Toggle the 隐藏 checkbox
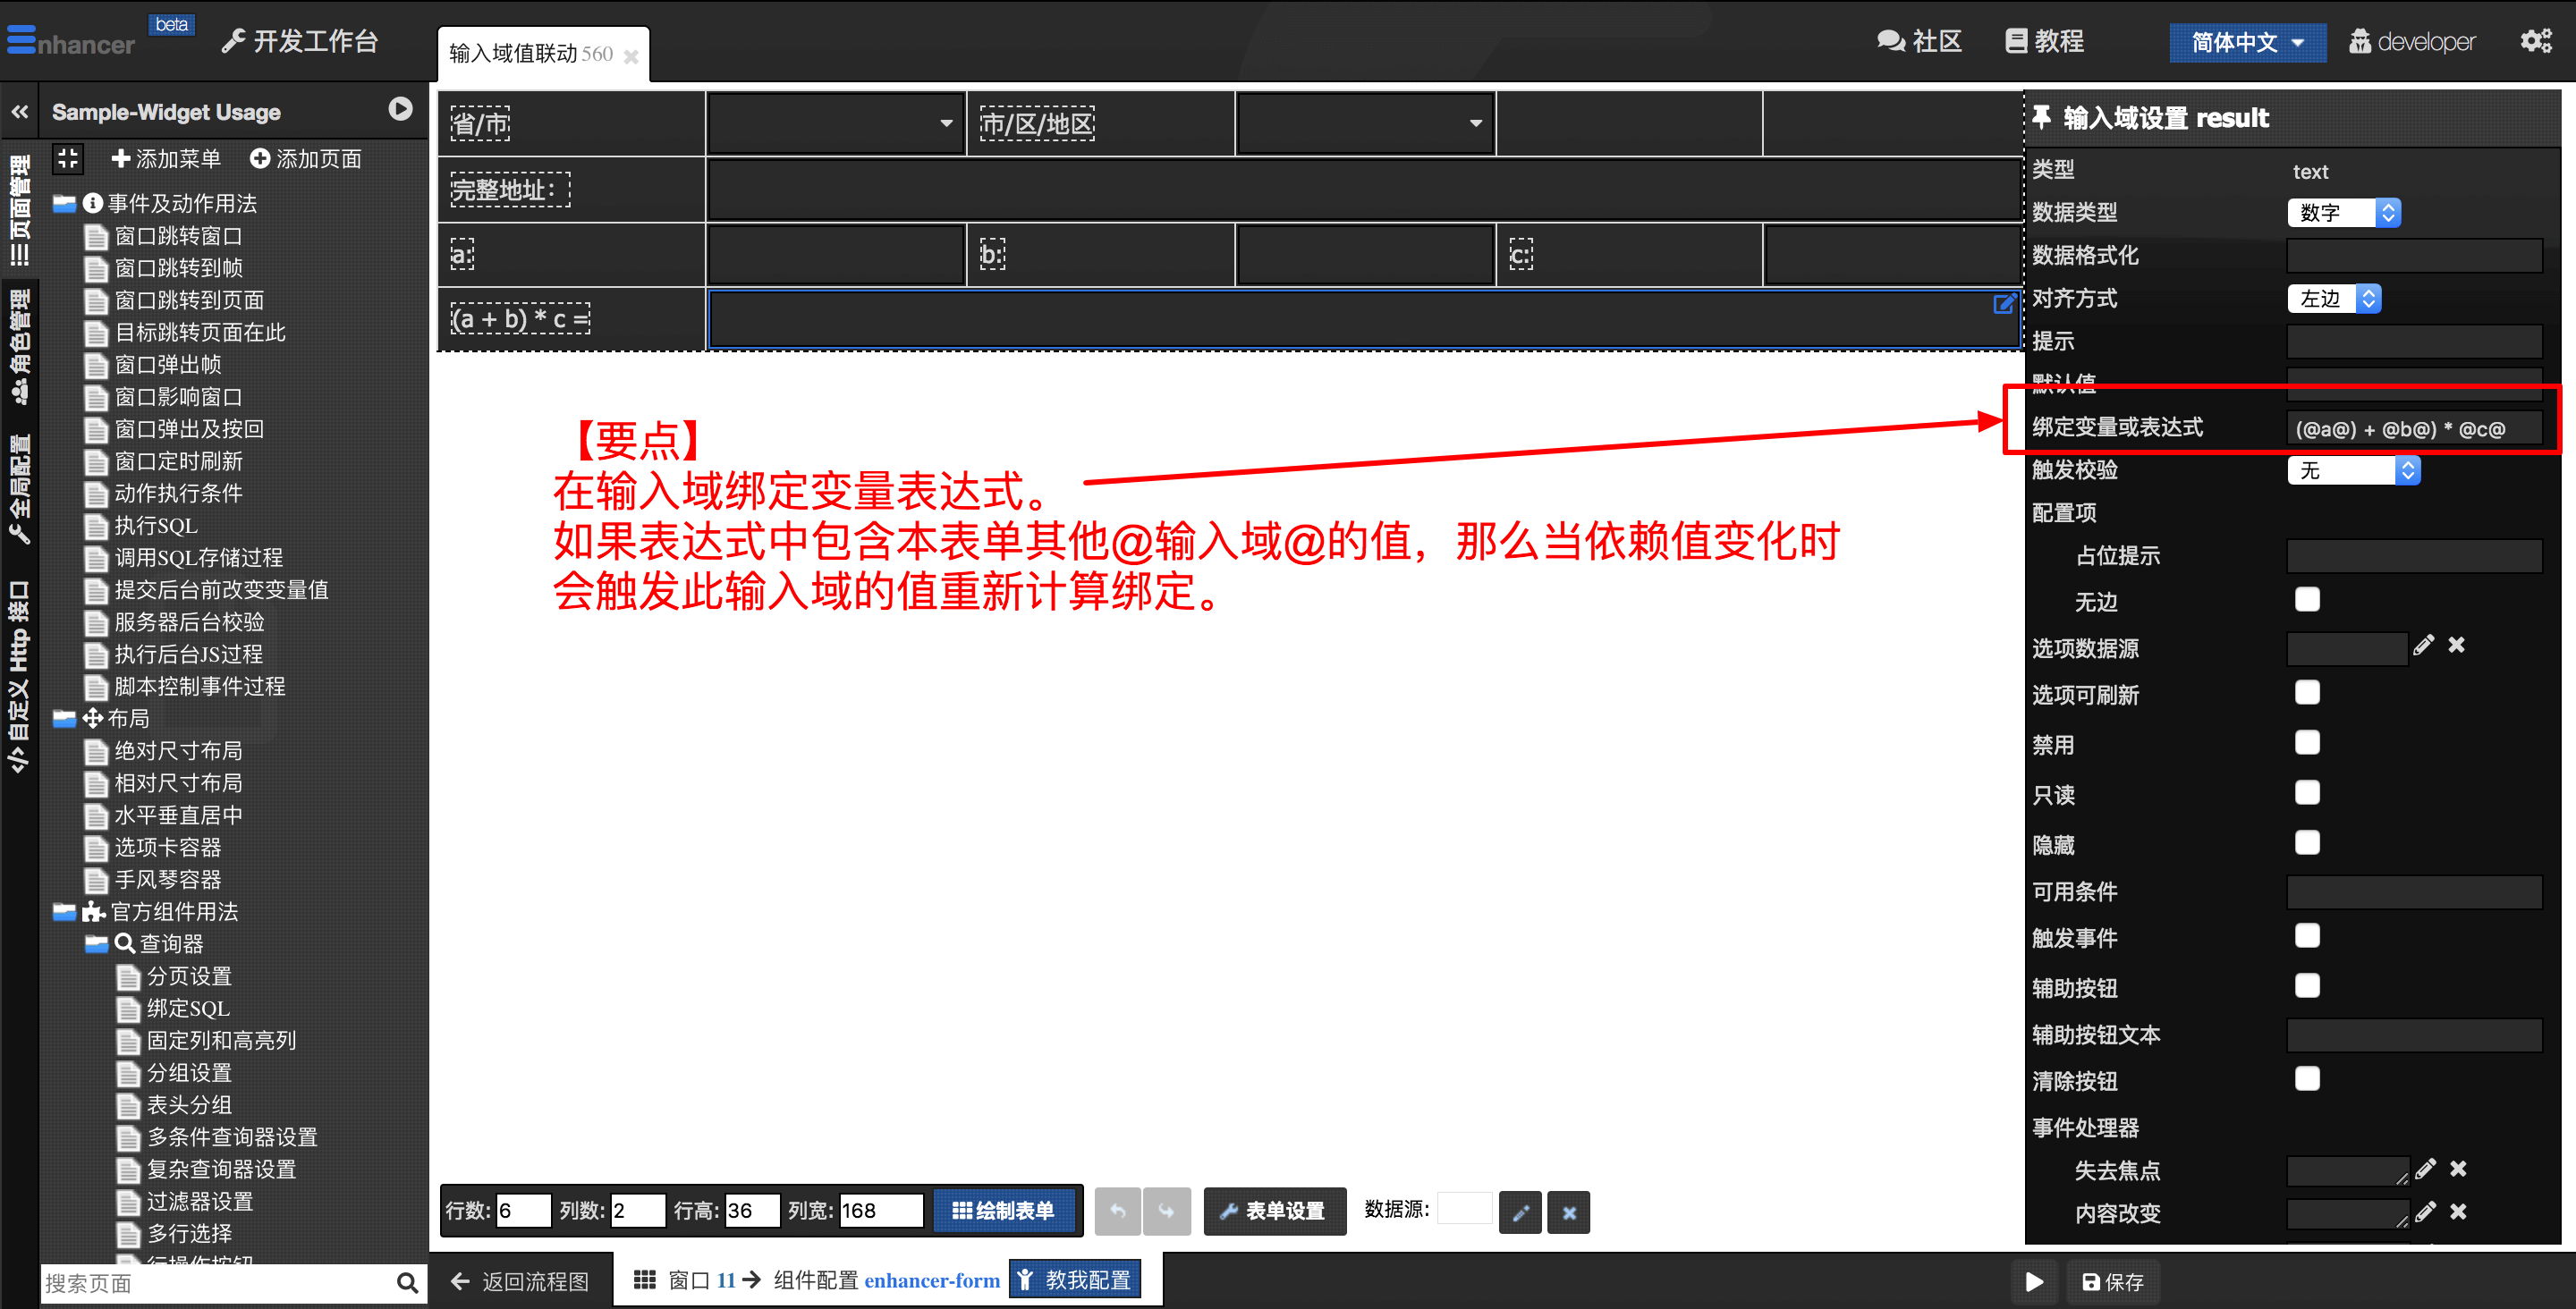Viewport: 2576px width, 1309px height. pos(2307,843)
